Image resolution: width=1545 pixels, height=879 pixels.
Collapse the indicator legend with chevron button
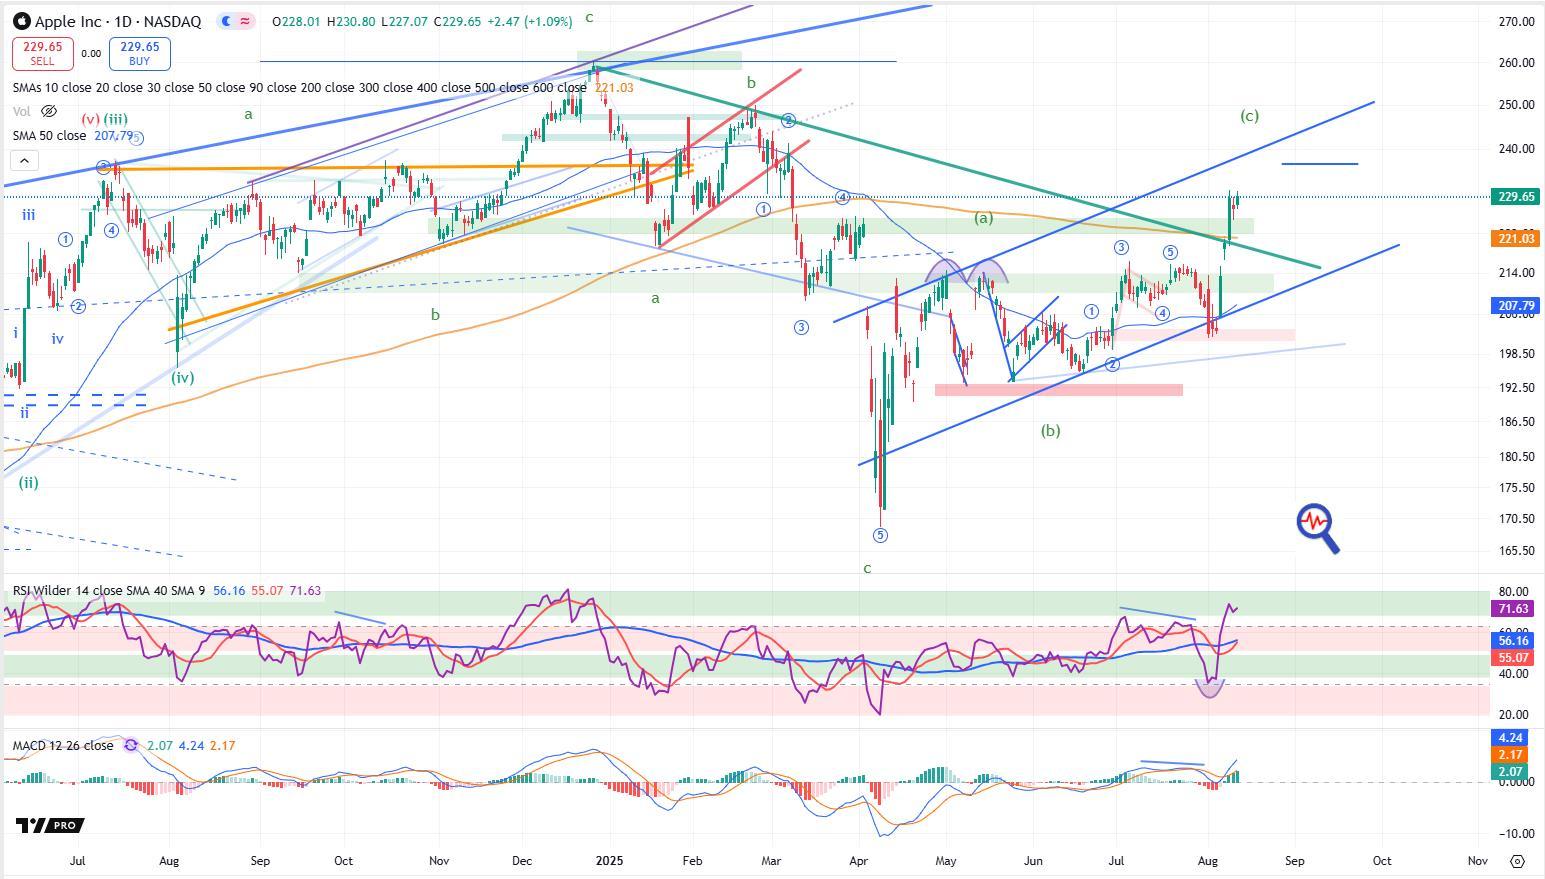(x=24, y=160)
